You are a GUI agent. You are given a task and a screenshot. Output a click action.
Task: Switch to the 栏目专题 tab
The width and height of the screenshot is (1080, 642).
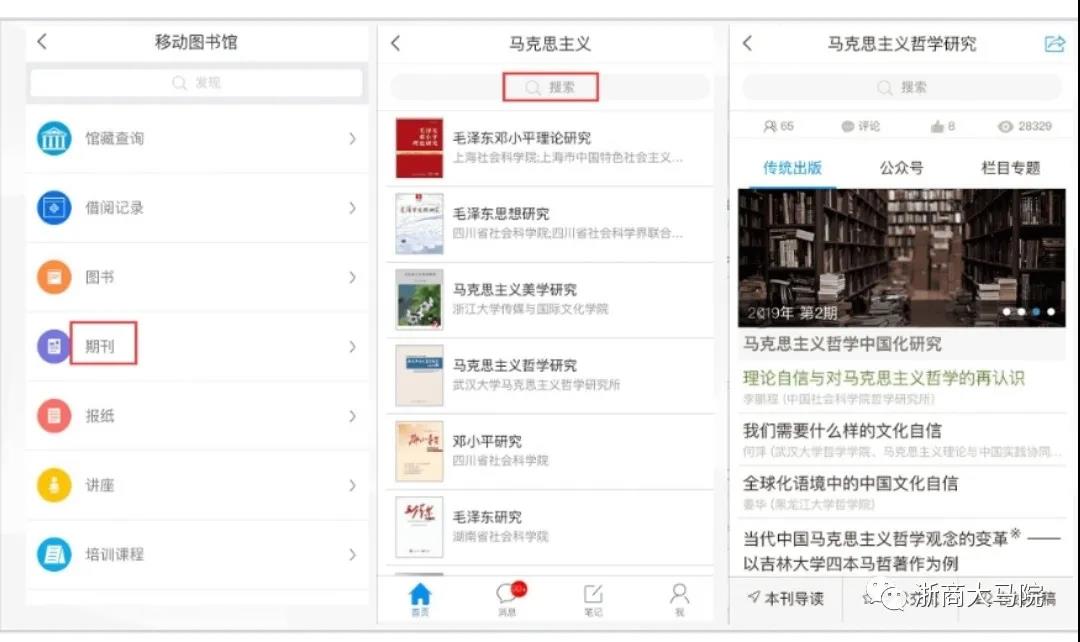click(1011, 168)
